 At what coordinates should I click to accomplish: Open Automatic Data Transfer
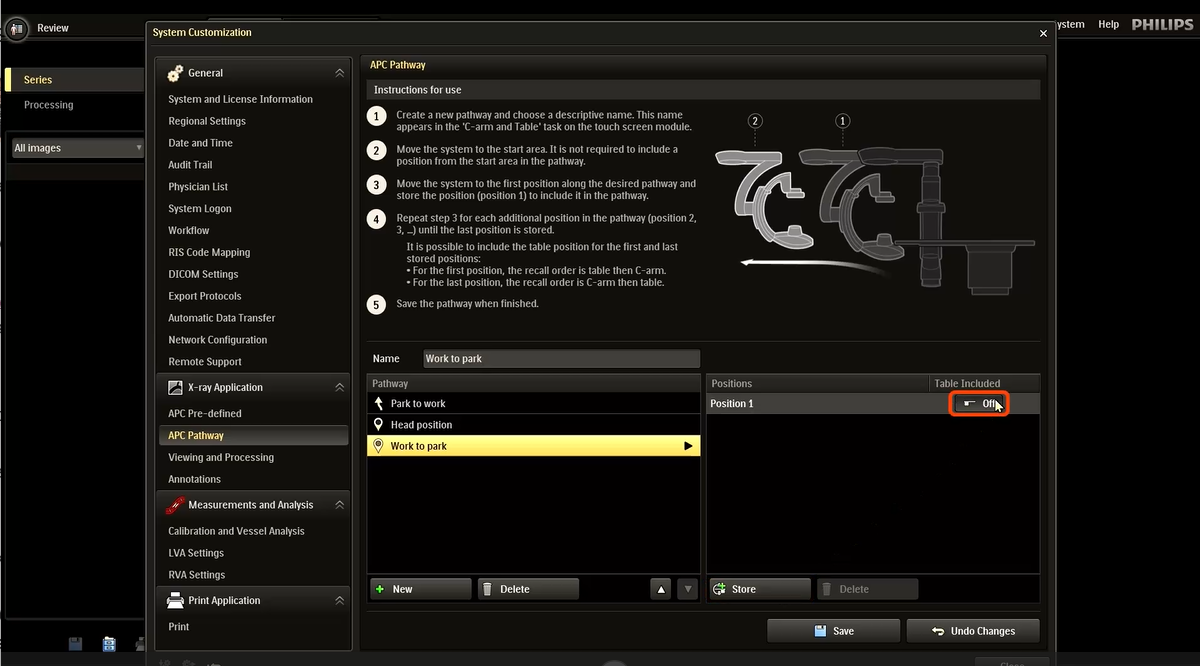point(222,318)
